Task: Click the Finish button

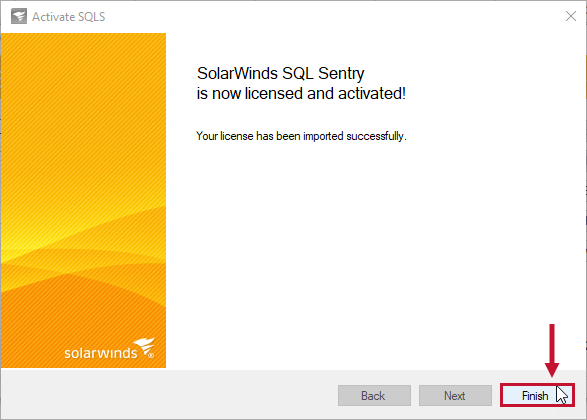Action: point(537,395)
